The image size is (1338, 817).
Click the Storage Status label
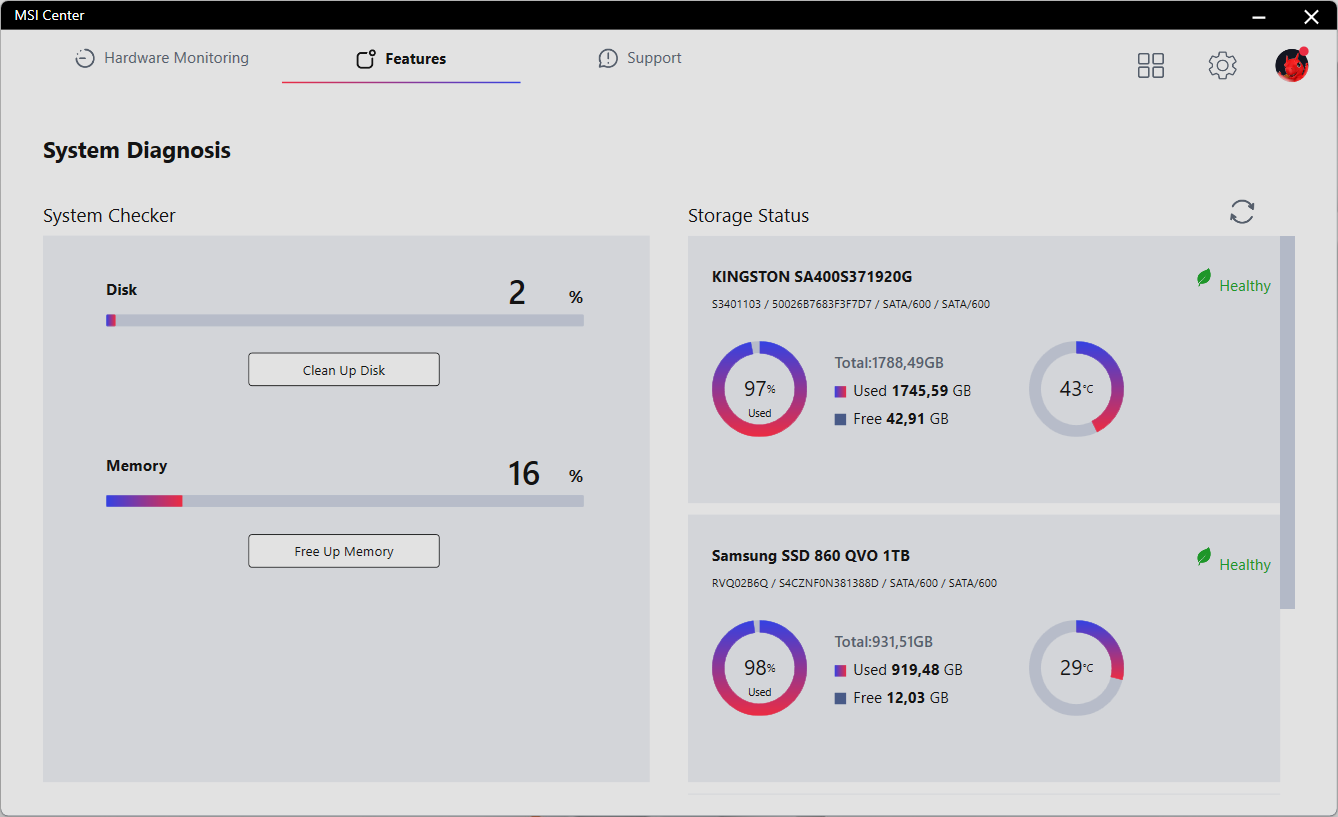pyautogui.click(x=749, y=216)
